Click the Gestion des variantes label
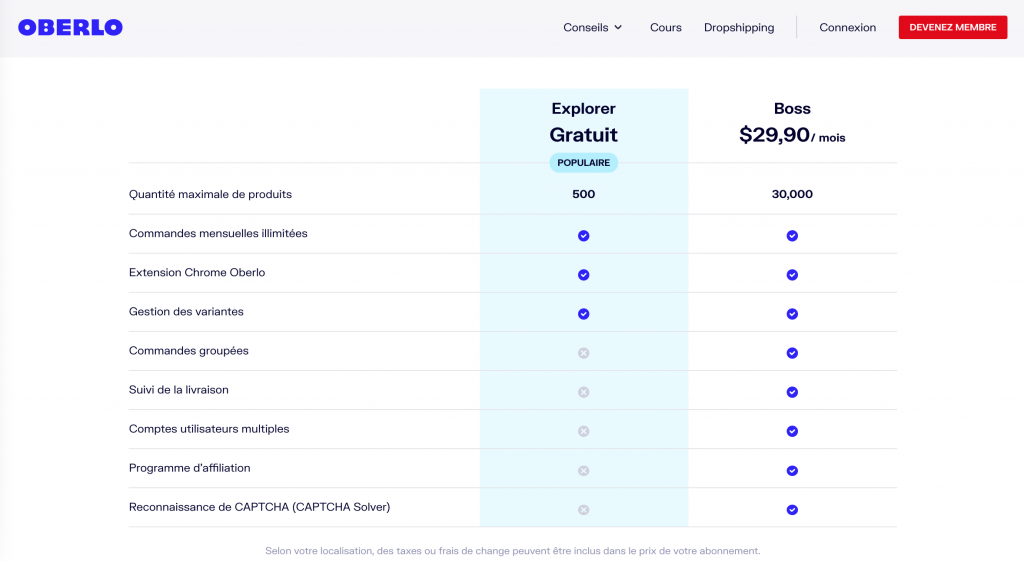 point(186,311)
